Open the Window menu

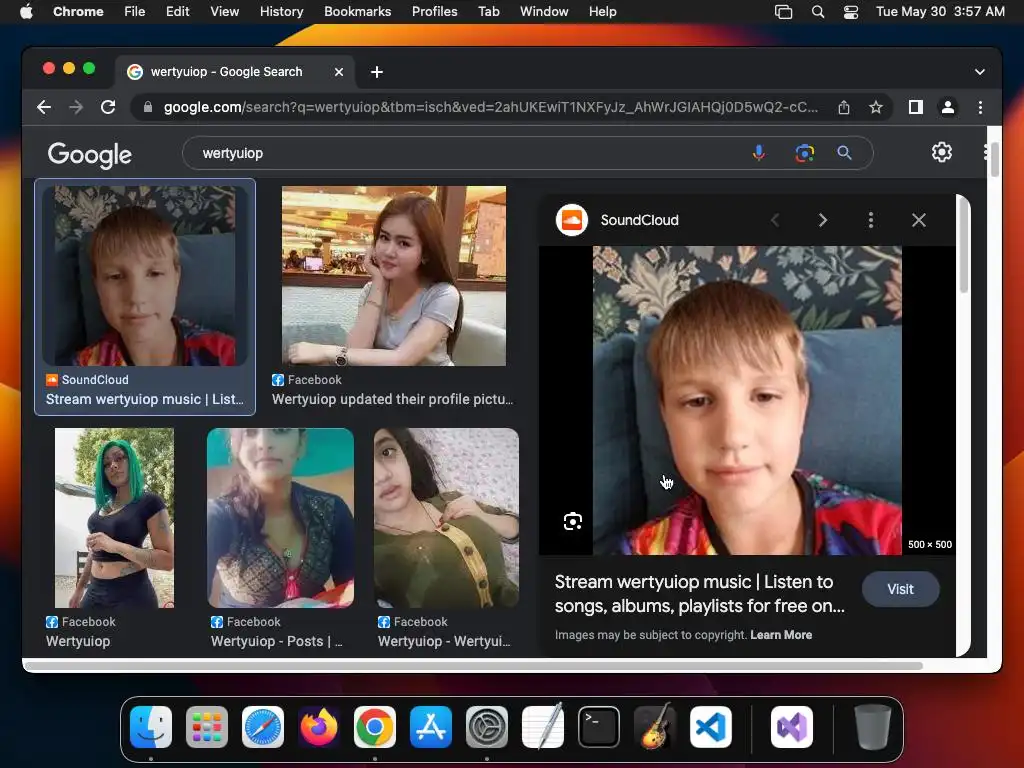coord(544,12)
